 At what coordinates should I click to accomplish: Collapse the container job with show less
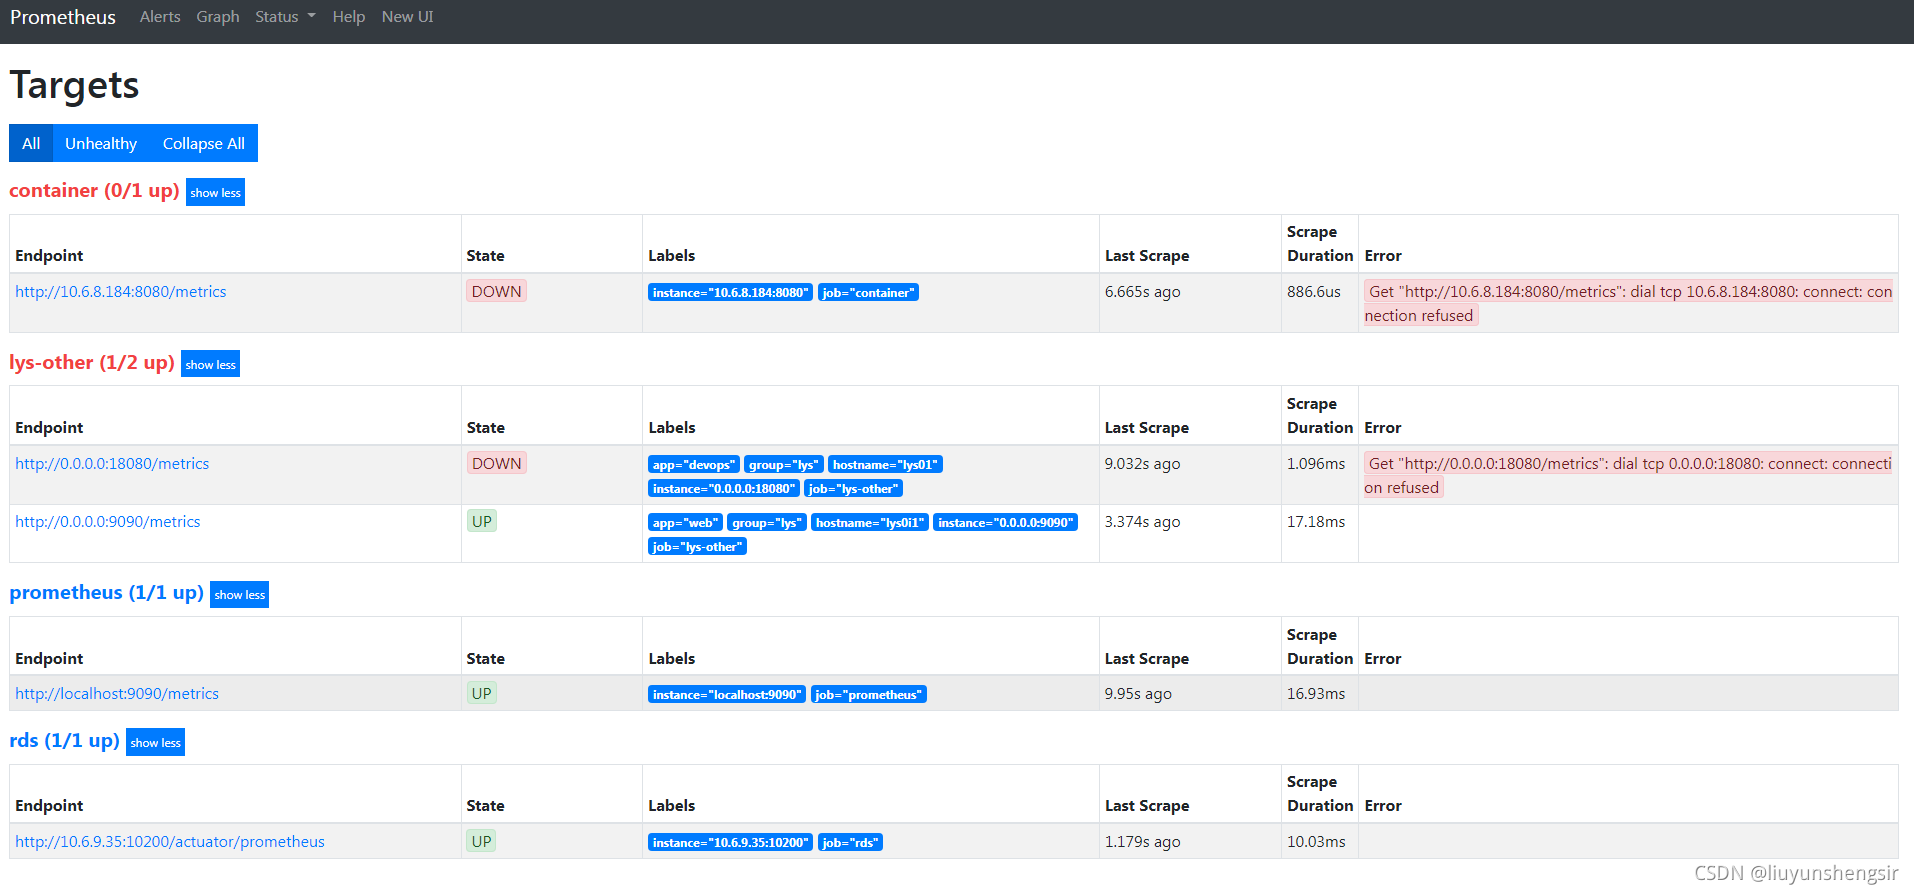(215, 193)
